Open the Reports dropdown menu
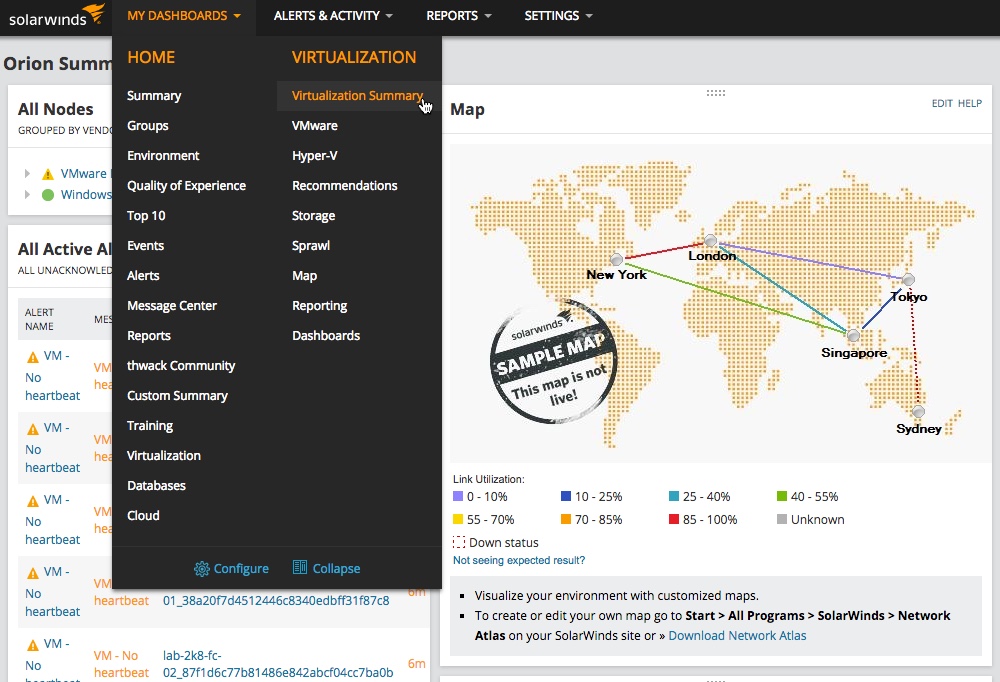1000x682 pixels. coord(459,15)
